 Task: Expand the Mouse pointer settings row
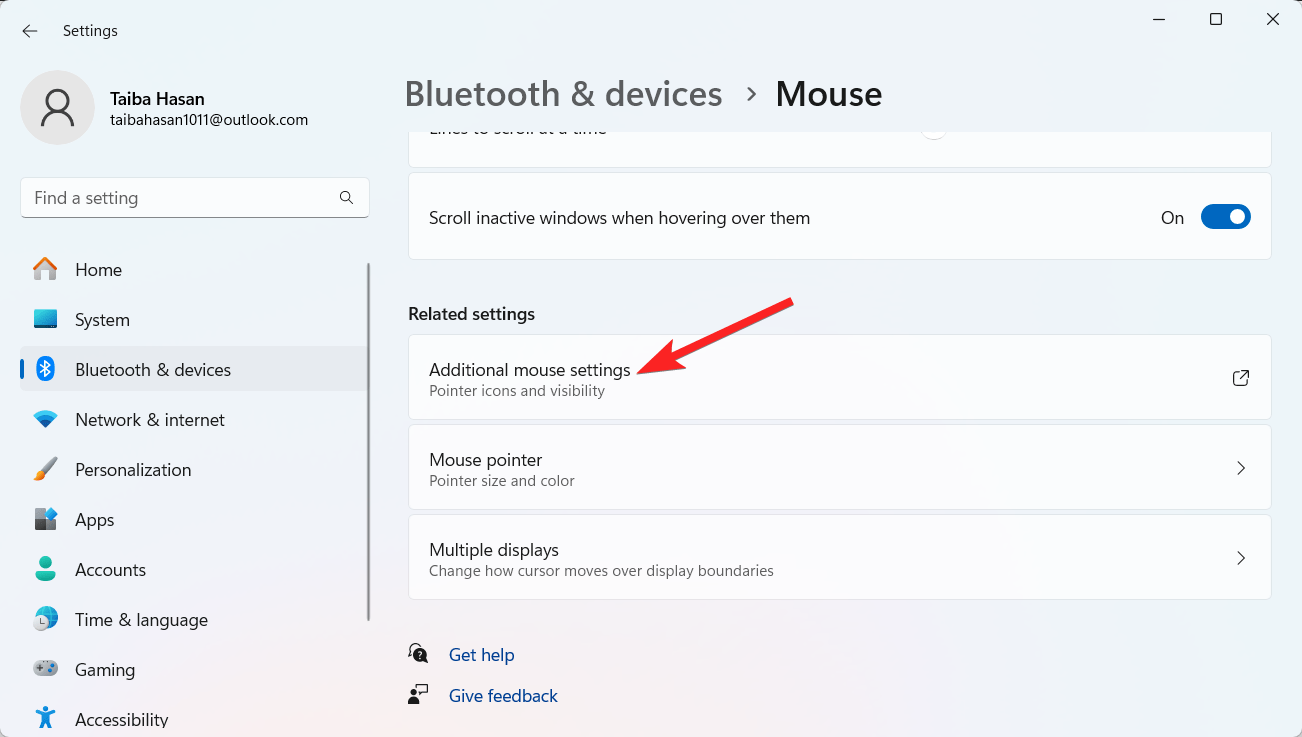pos(1241,468)
